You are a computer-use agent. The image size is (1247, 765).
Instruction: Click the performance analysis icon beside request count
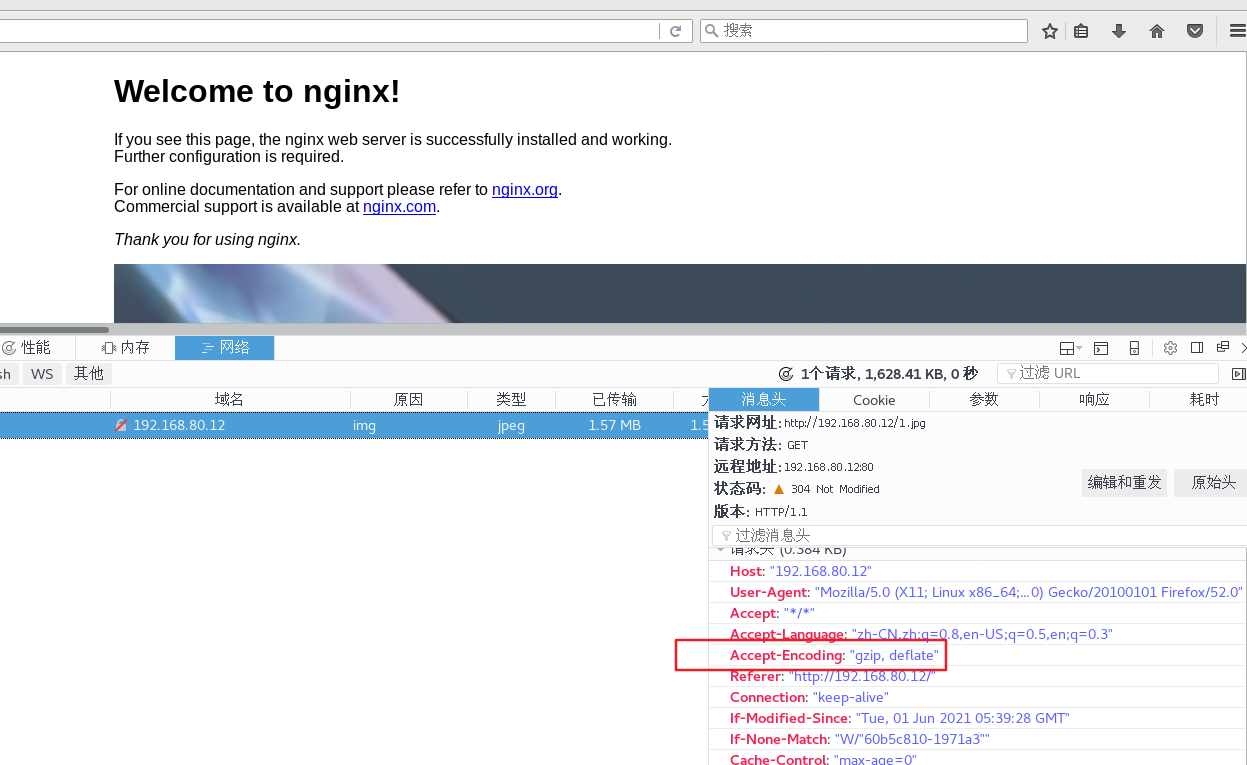(786, 374)
